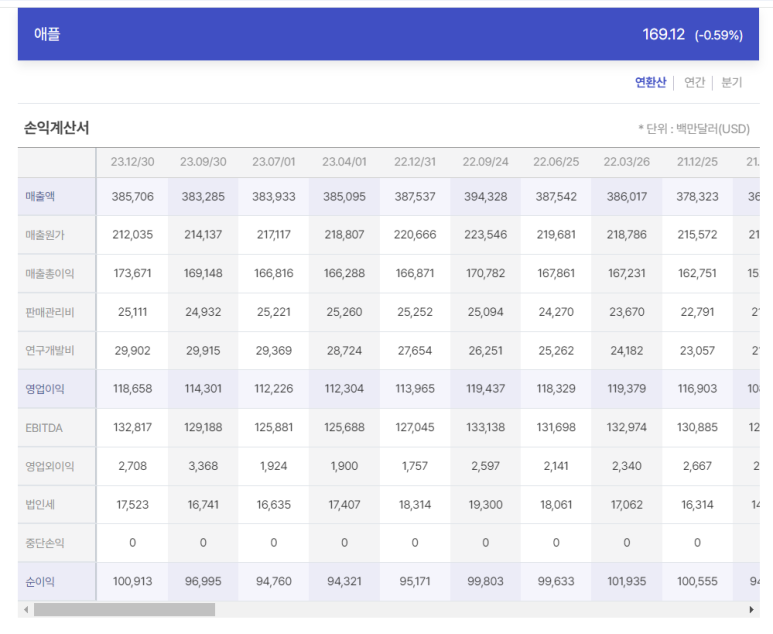Click the 매출원가 value 220,666
The image size is (773, 634).
[415, 235]
